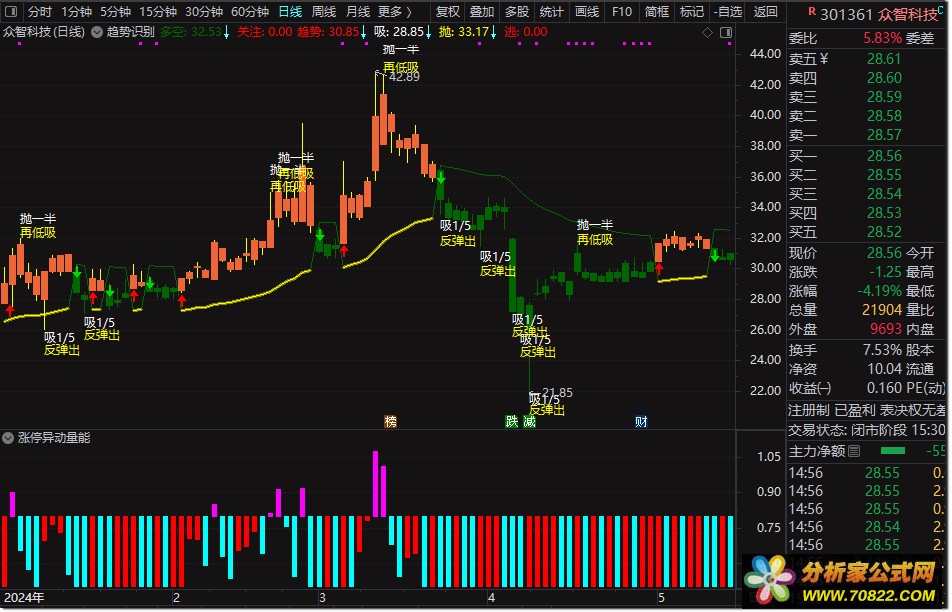Select the 买三 price 28.54
The image size is (952, 612).
(x=884, y=194)
